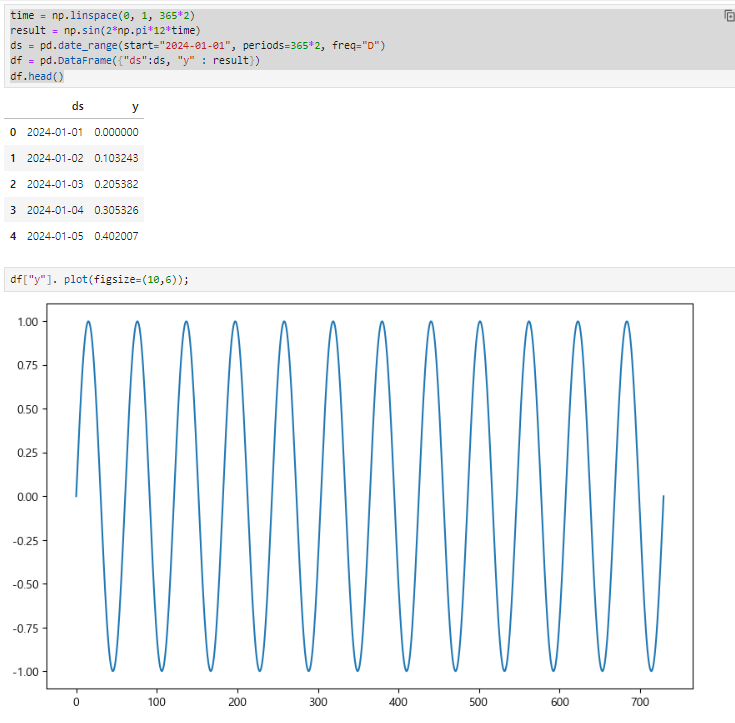Select the cell '2024-01-01'
This screenshot has width=735, height=723.
pyautogui.click(x=55, y=132)
